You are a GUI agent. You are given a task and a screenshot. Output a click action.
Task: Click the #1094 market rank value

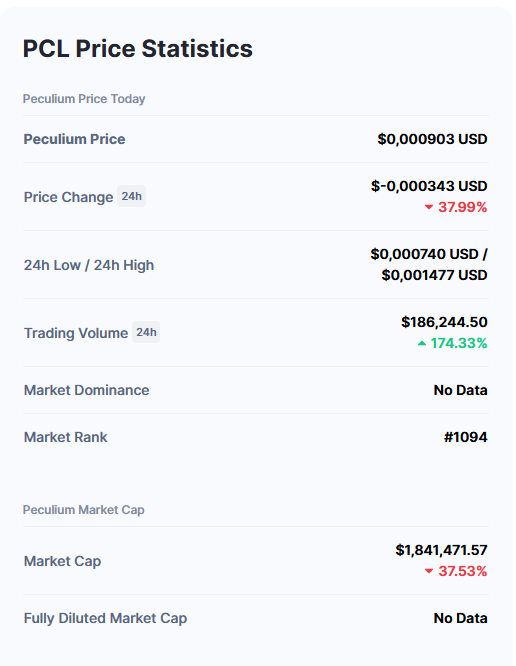click(465, 437)
